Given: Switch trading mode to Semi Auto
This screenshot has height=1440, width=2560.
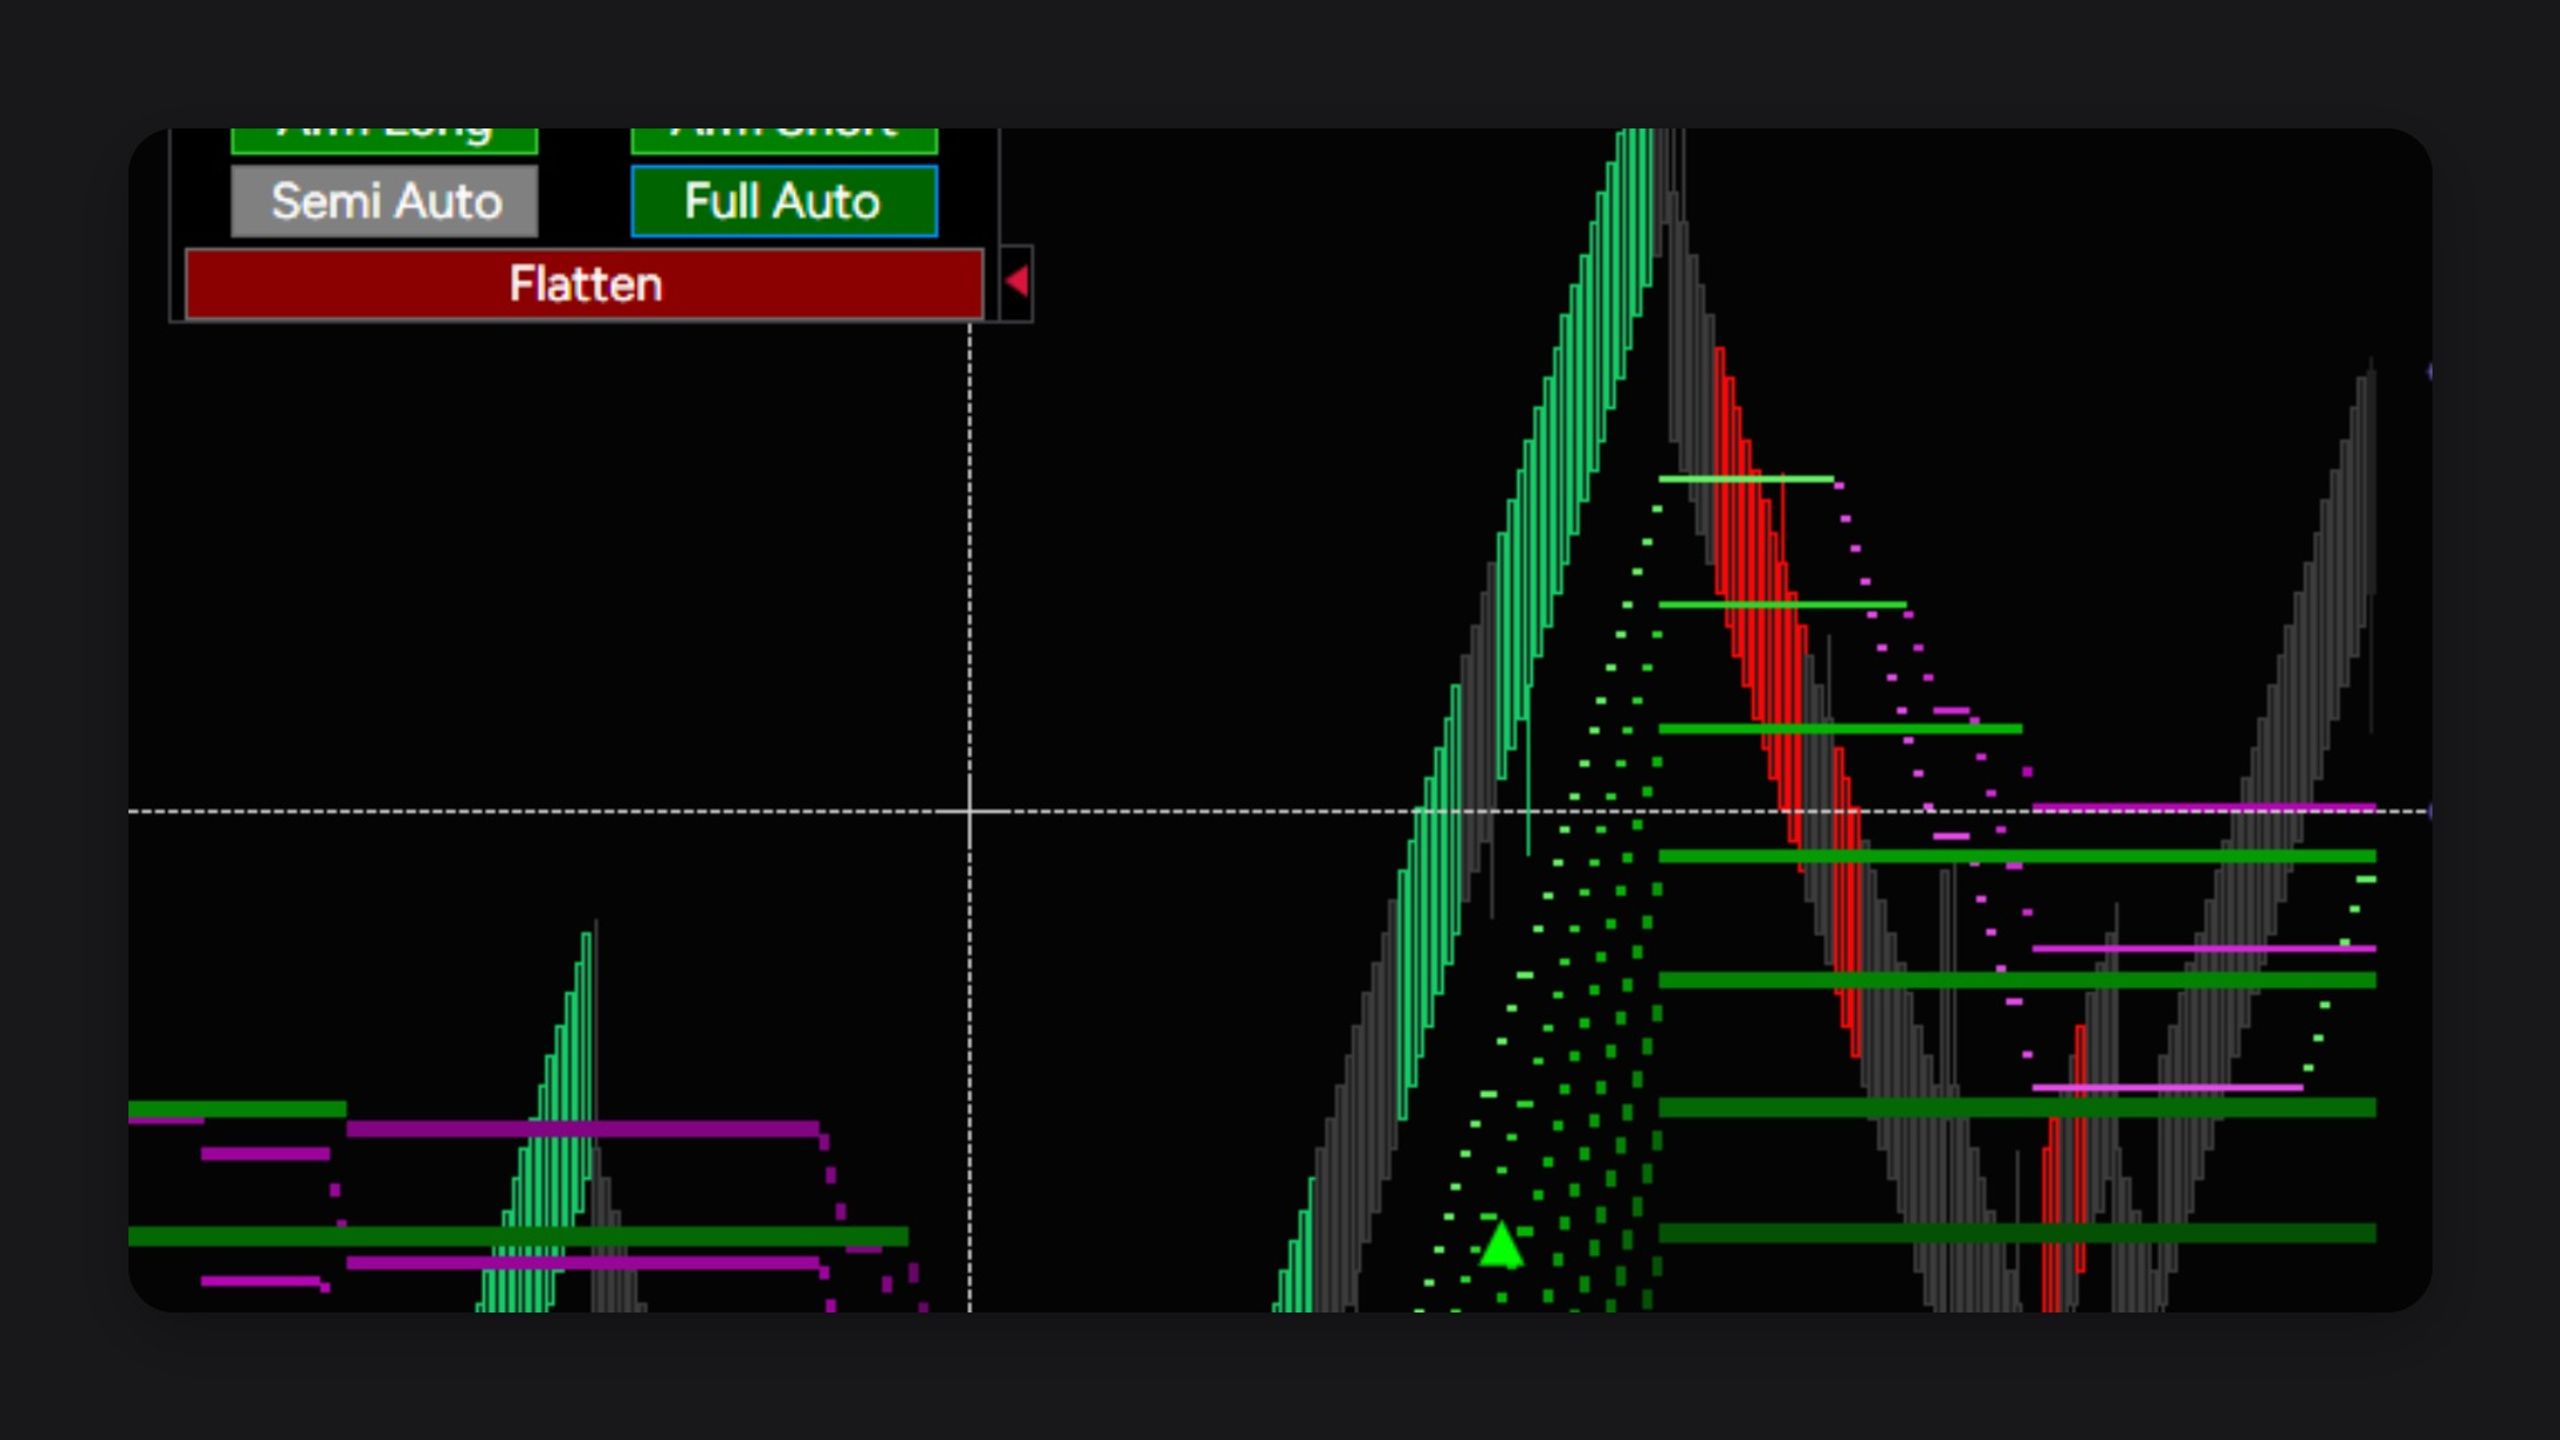Looking at the screenshot, I should click(x=385, y=201).
